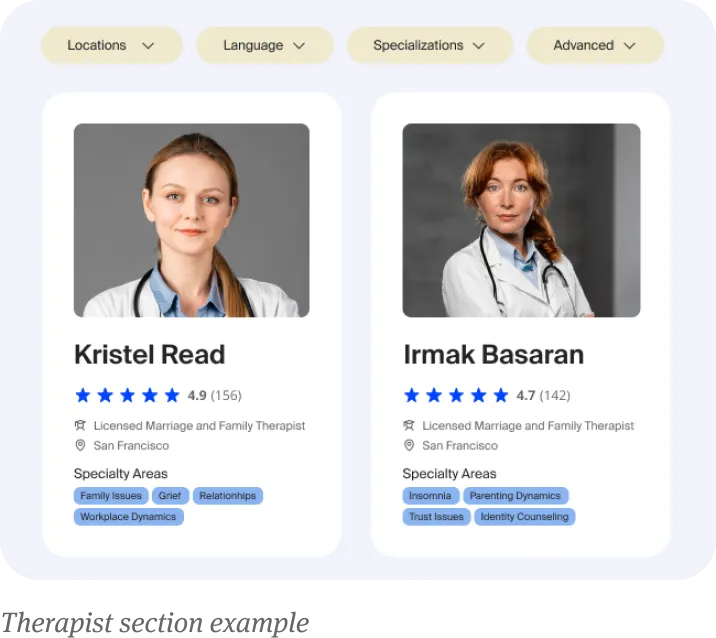
Task: Click Kristel Read's profile photo
Action: pos(191,220)
